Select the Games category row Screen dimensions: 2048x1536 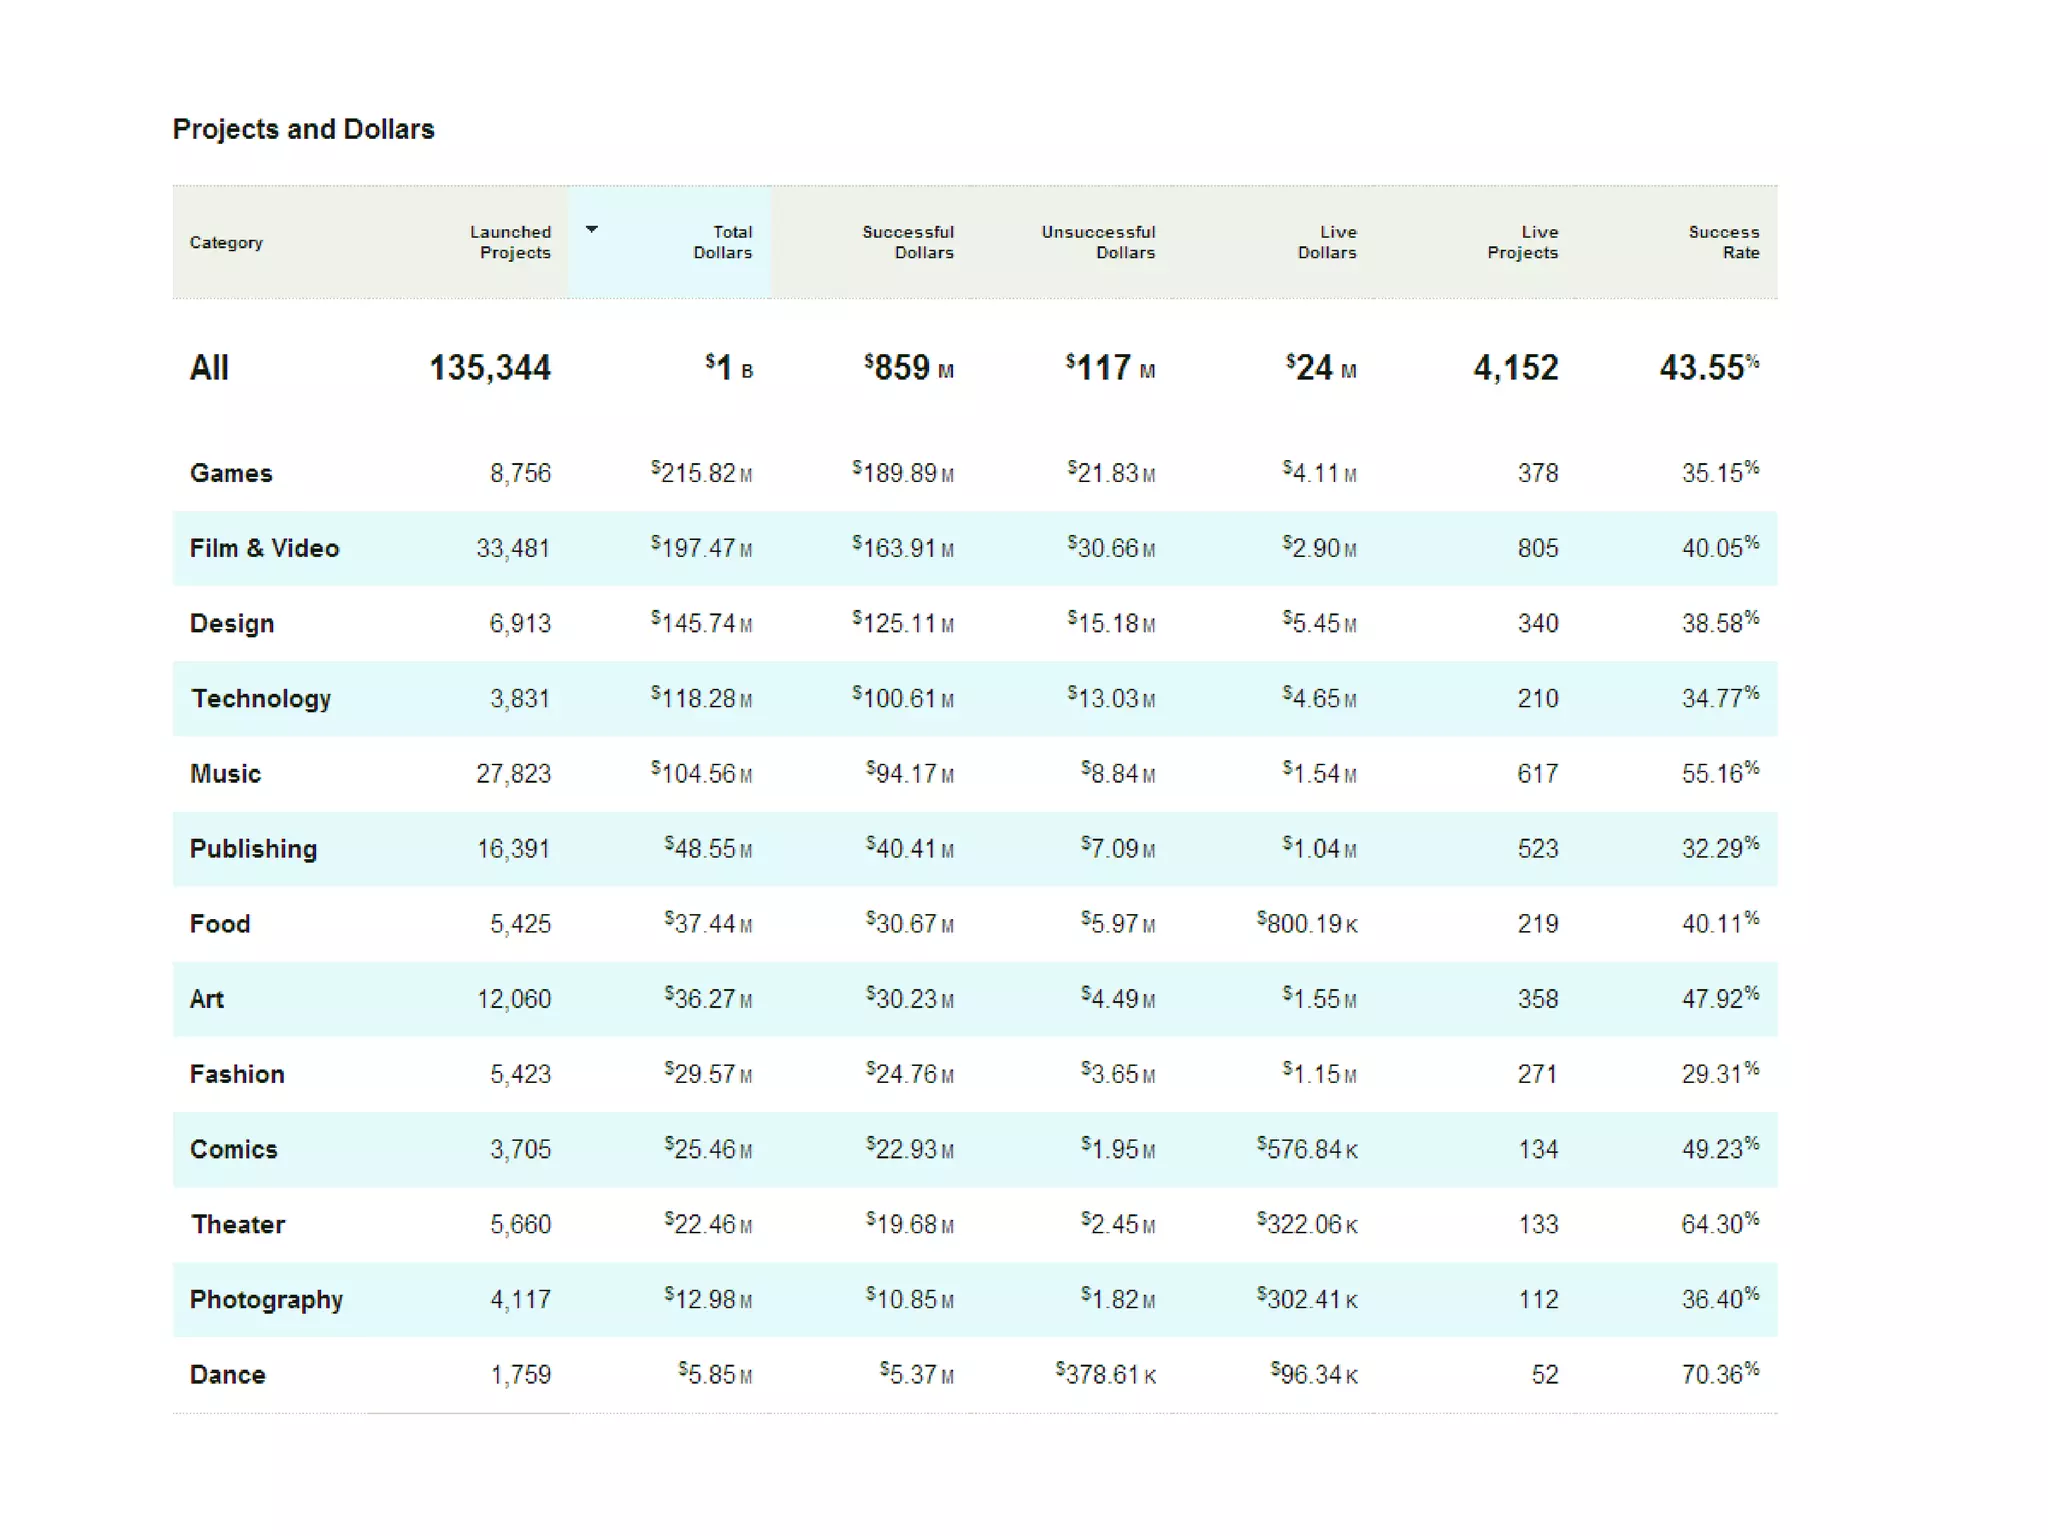231,473
